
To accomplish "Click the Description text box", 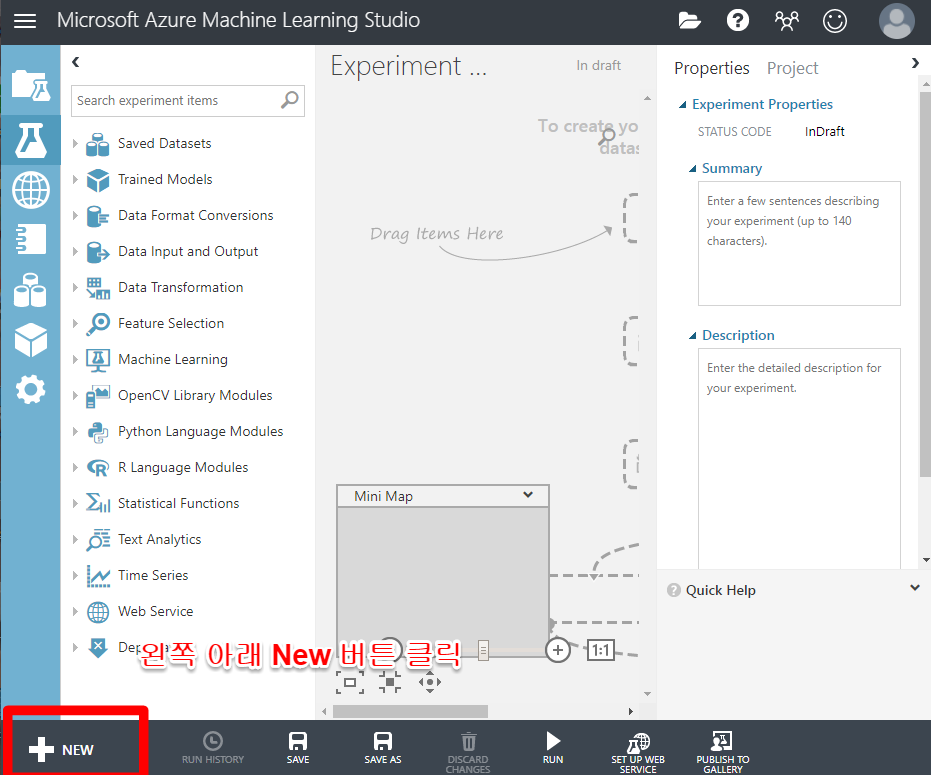I will pos(799,458).
